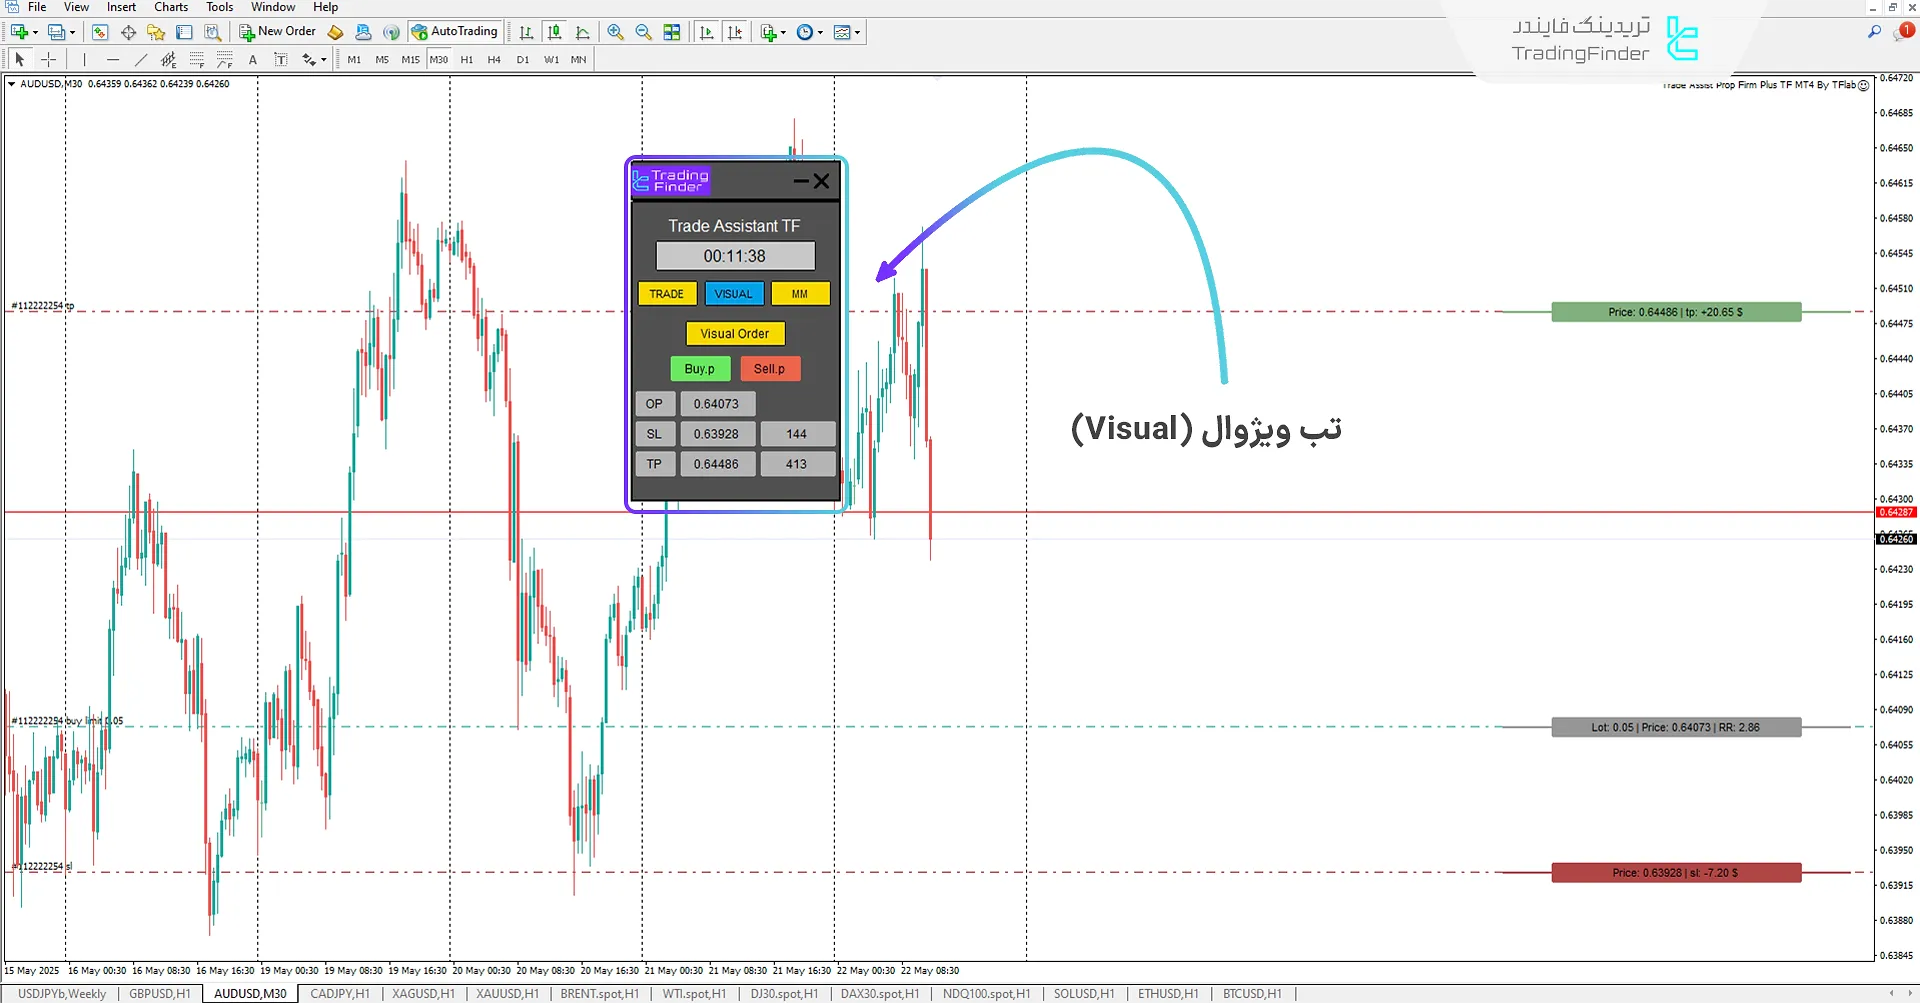Click the green Buy.p button
Viewport: 1920px width, 1003px height.
(699, 369)
